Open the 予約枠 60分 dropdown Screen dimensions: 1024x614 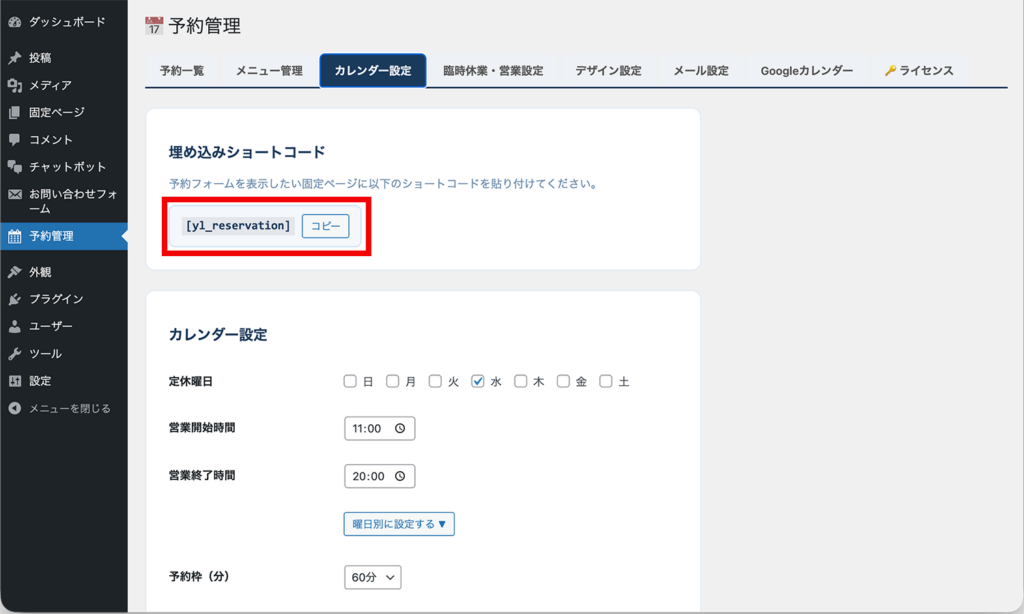coord(372,577)
